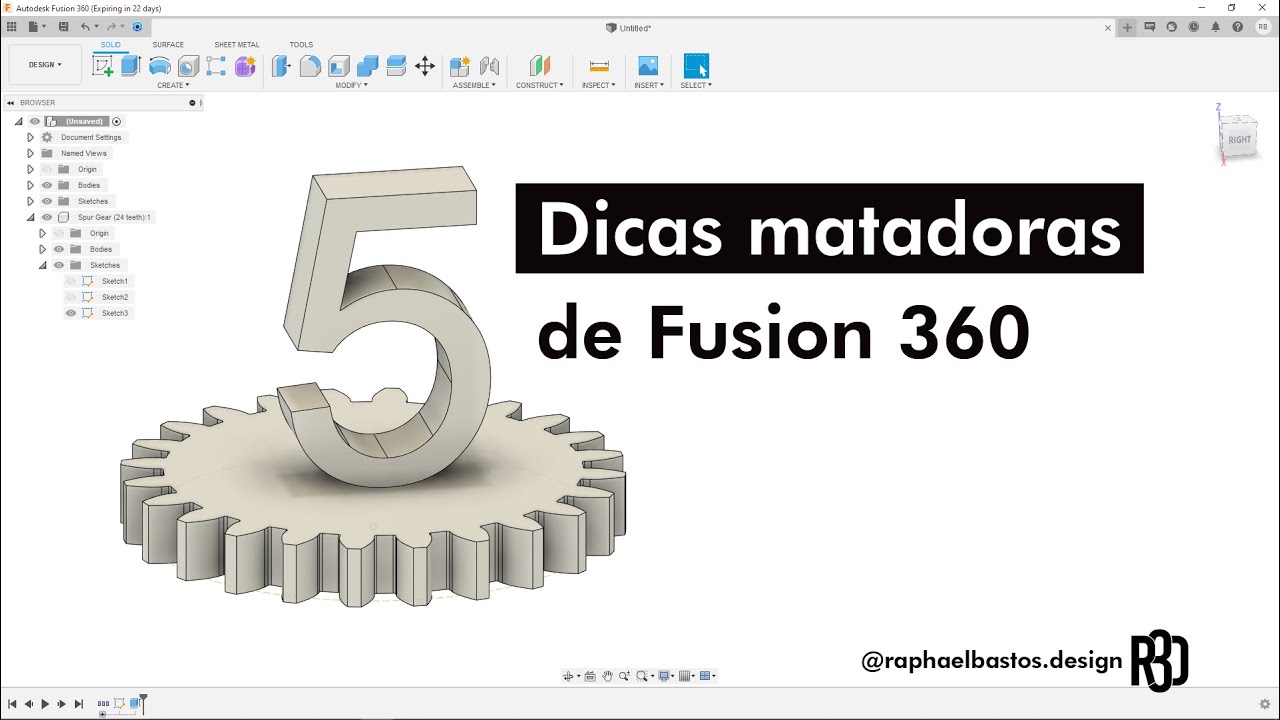
Task: Switch to the TOOLS tab
Action: (x=301, y=45)
